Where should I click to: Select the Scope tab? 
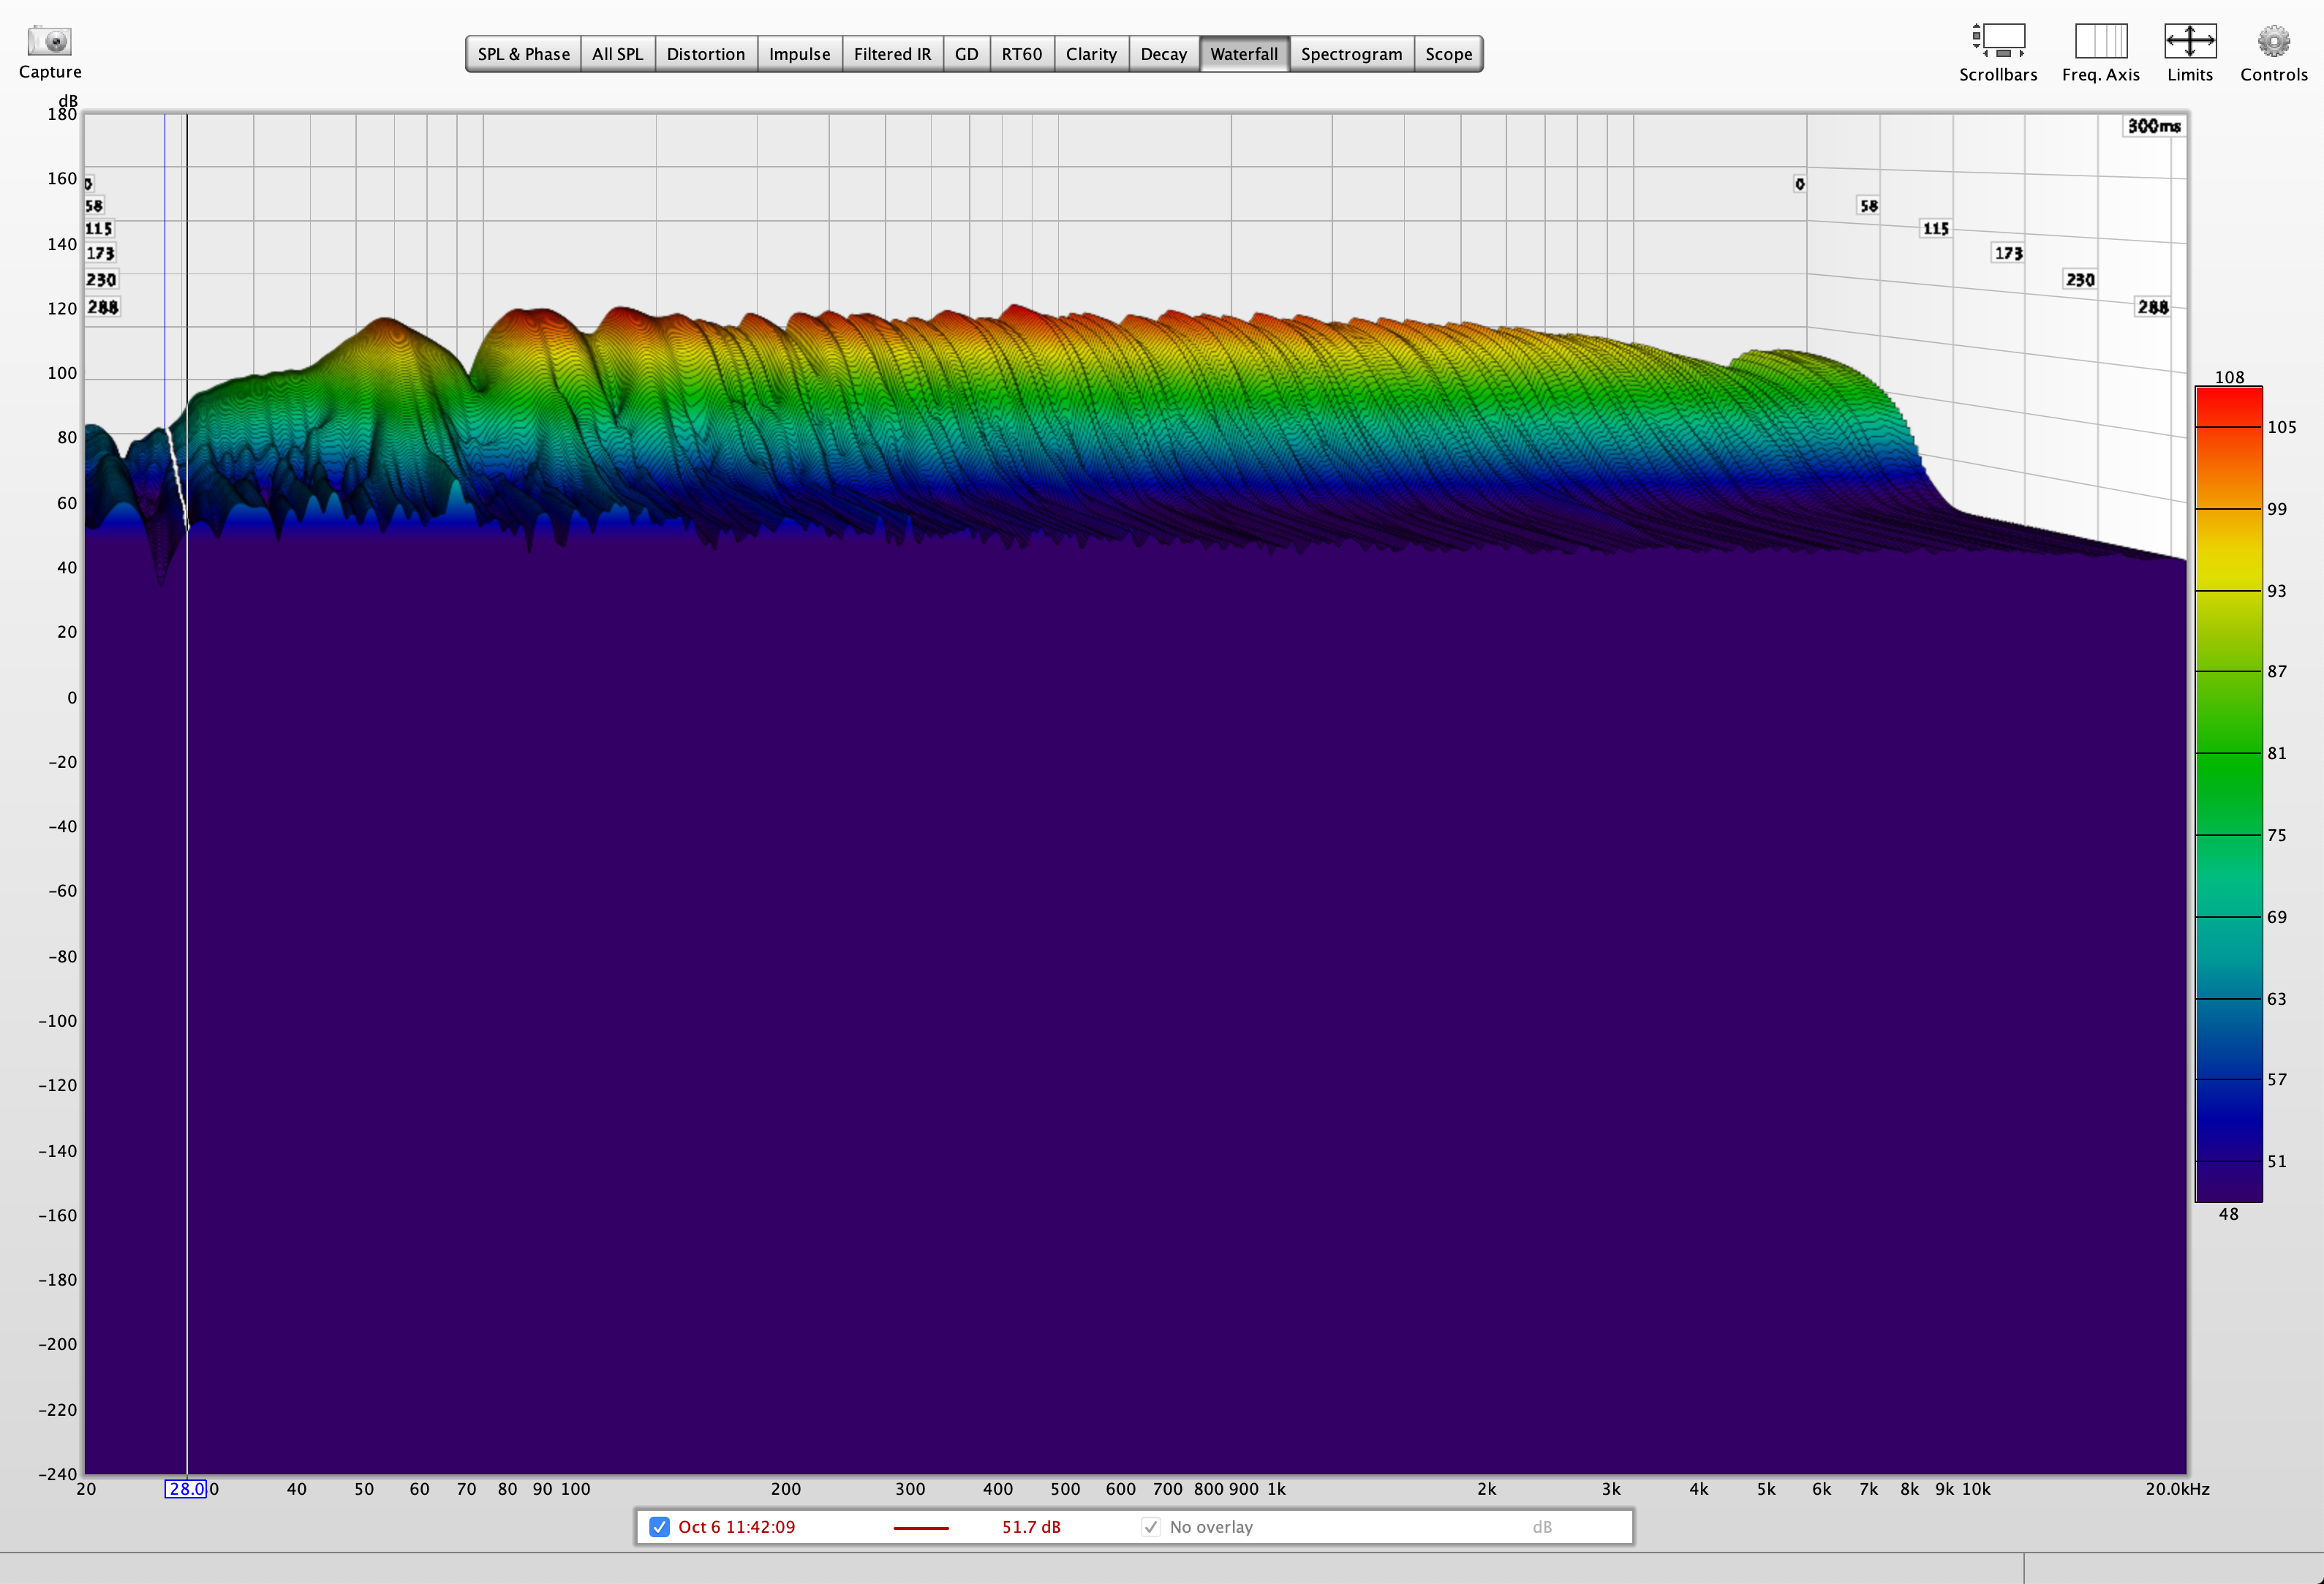click(x=1448, y=54)
